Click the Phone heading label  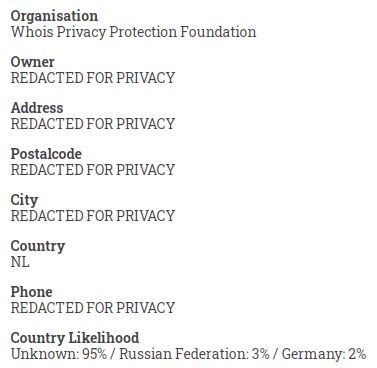point(31,292)
